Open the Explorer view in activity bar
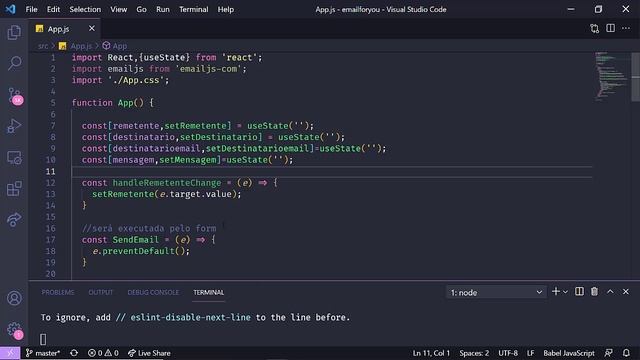640x360 pixels. (x=14, y=32)
